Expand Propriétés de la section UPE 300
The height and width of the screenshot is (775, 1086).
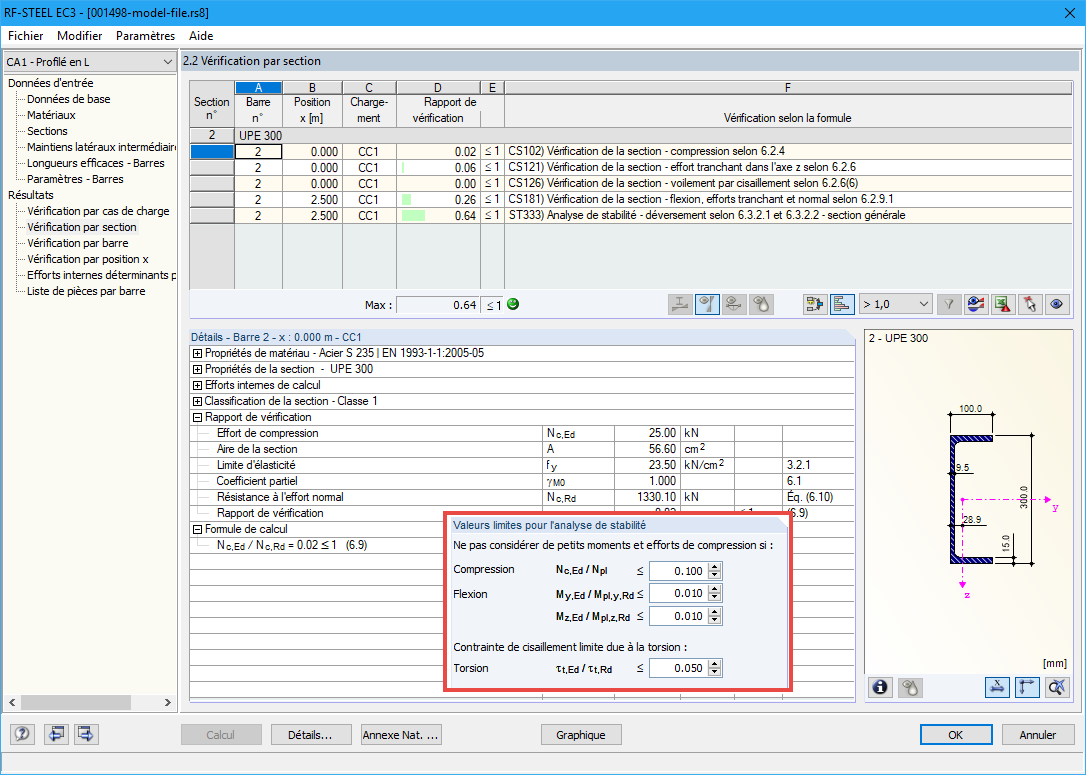pyautogui.click(x=197, y=369)
